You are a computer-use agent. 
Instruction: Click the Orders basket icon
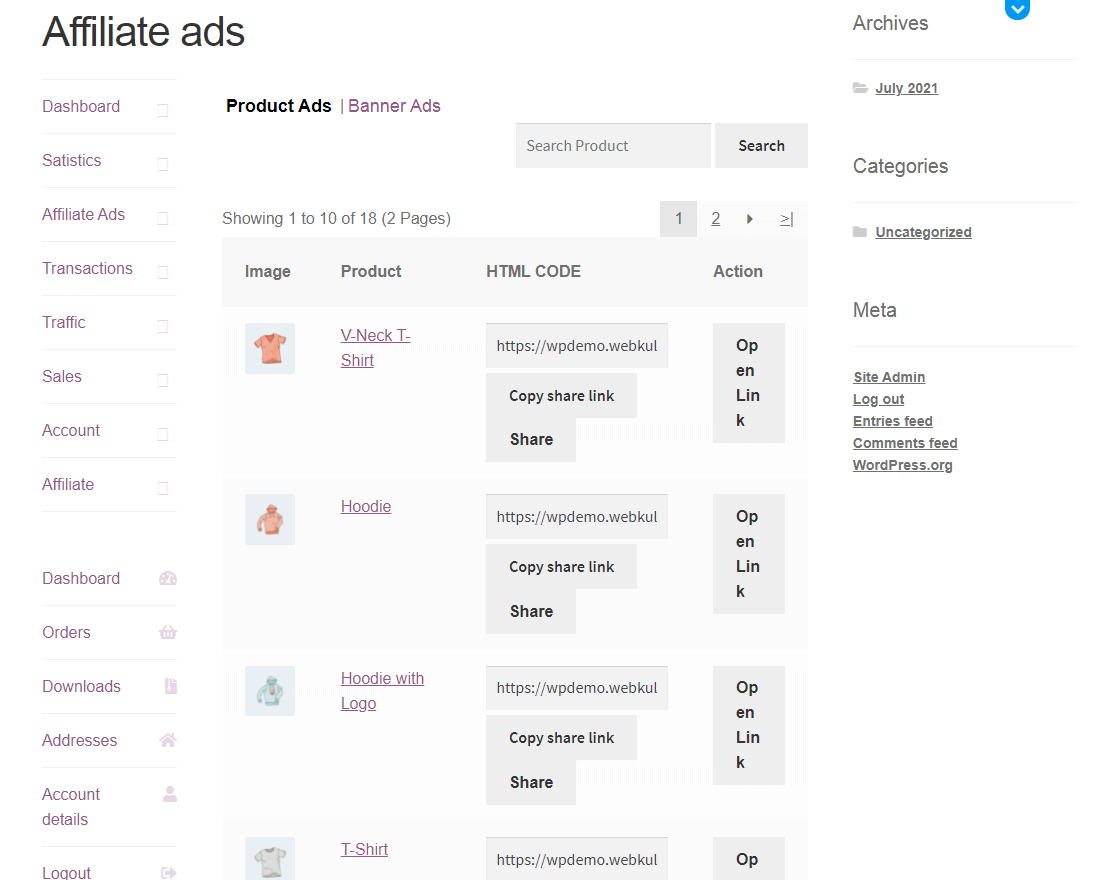tap(168, 632)
